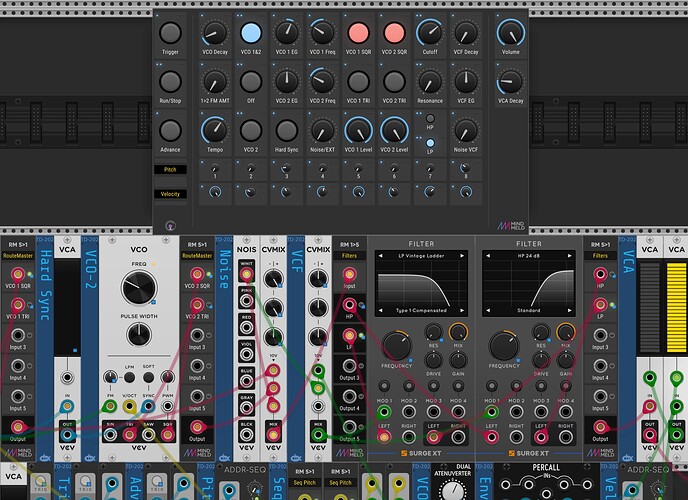Click the MindMeld logo on the PatchMaster panel

point(511,225)
